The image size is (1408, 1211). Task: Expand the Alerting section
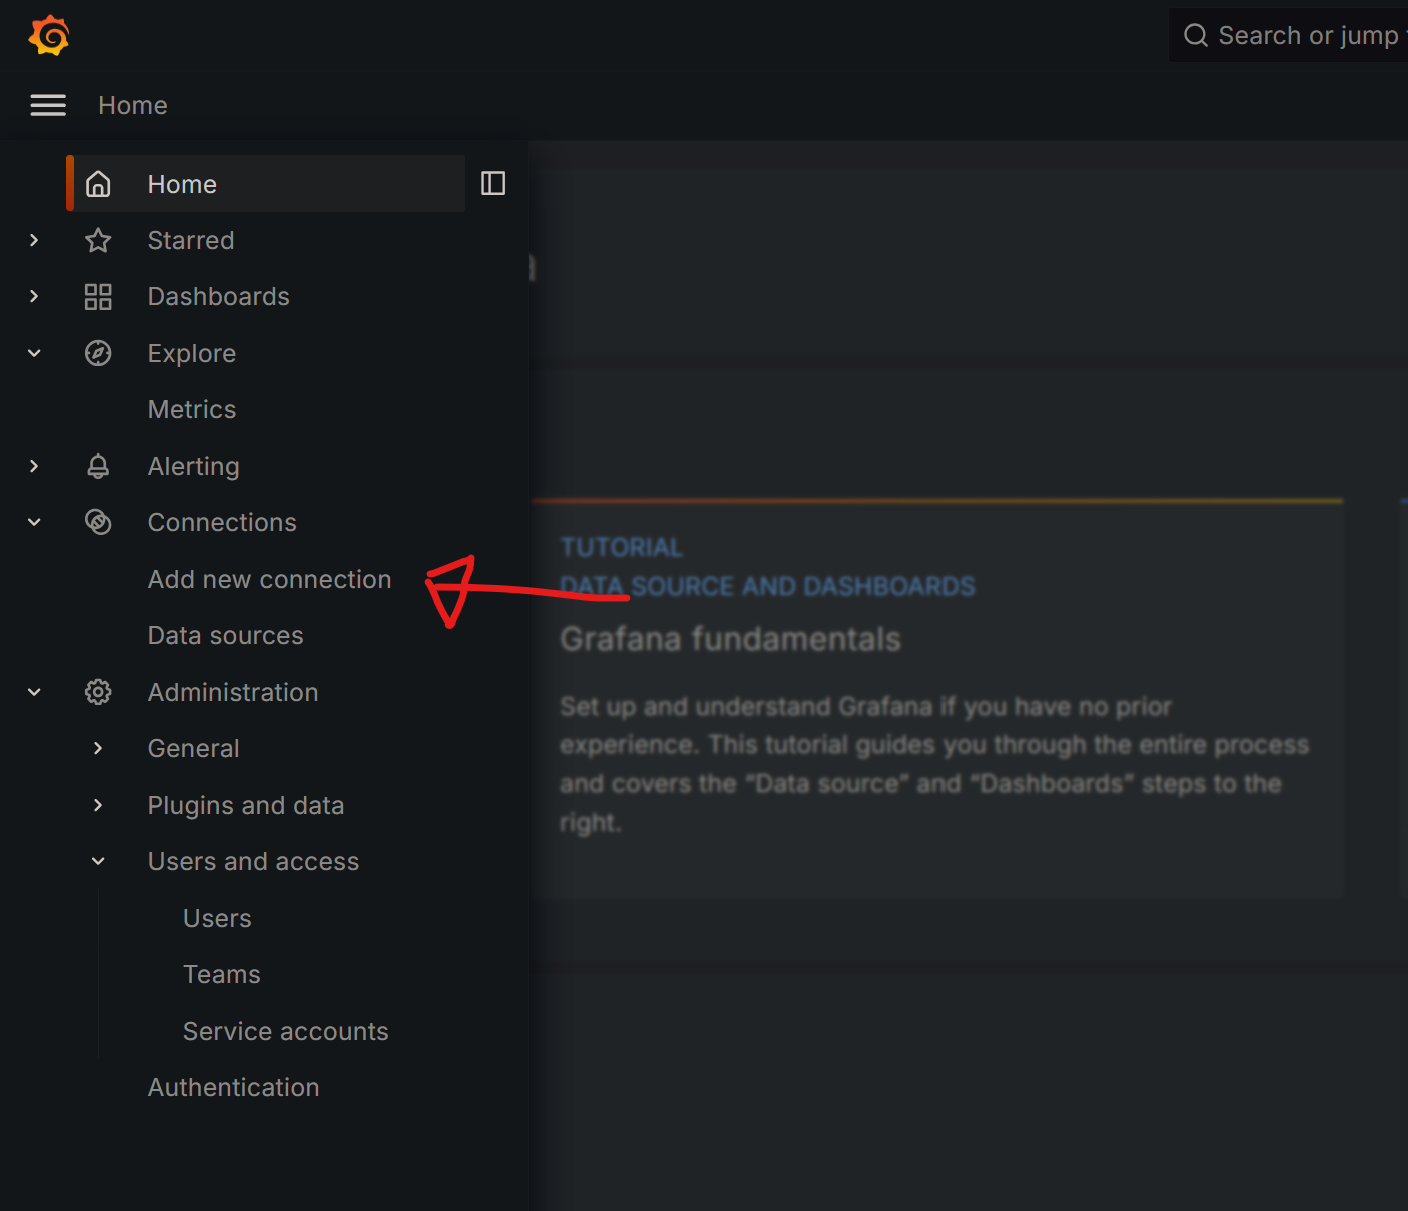(33, 465)
